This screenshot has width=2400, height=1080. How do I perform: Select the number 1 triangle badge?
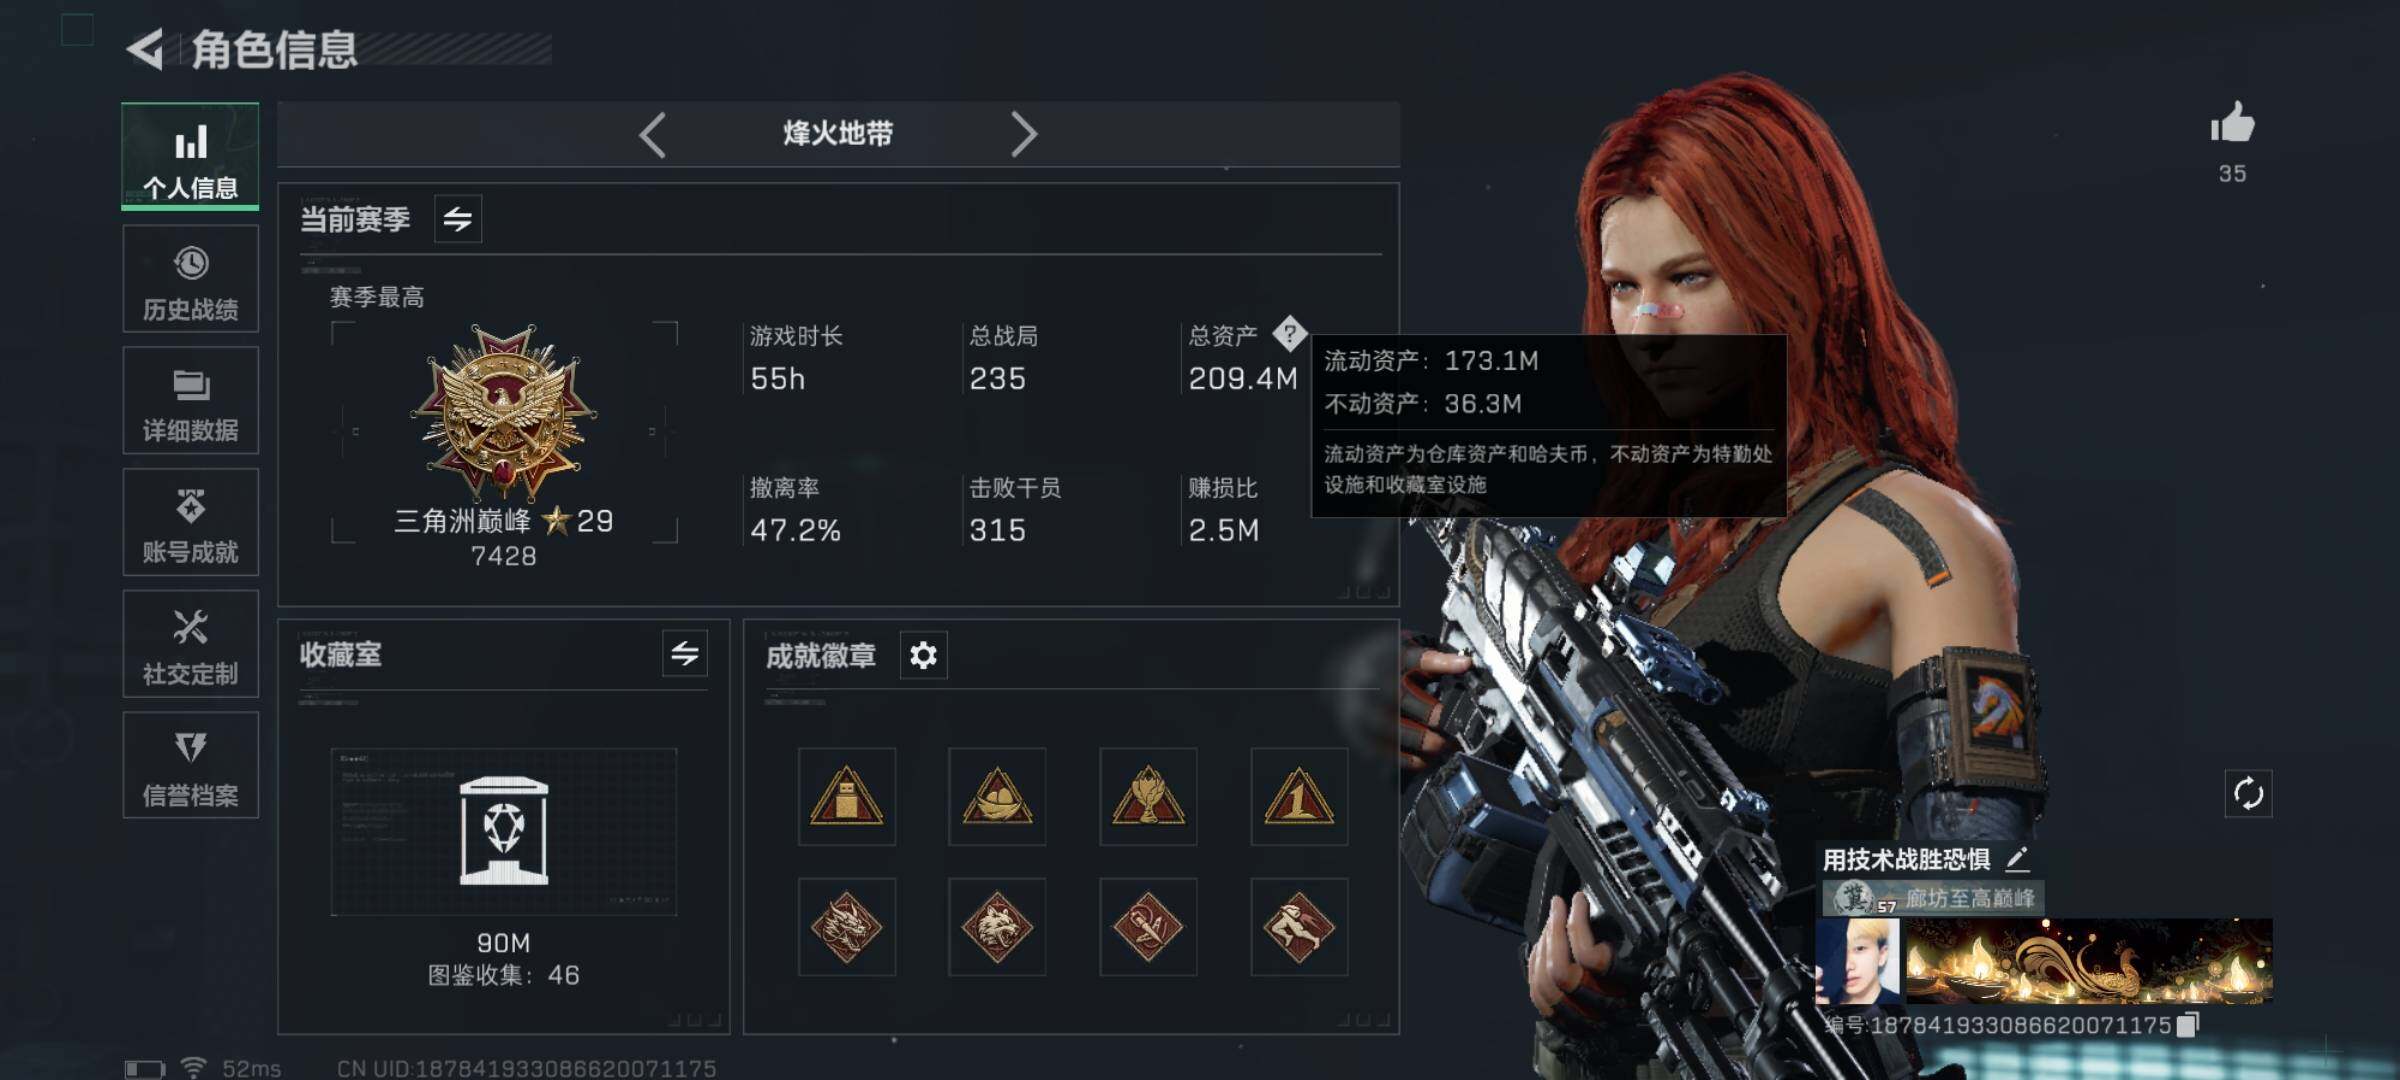click(1299, 797)
